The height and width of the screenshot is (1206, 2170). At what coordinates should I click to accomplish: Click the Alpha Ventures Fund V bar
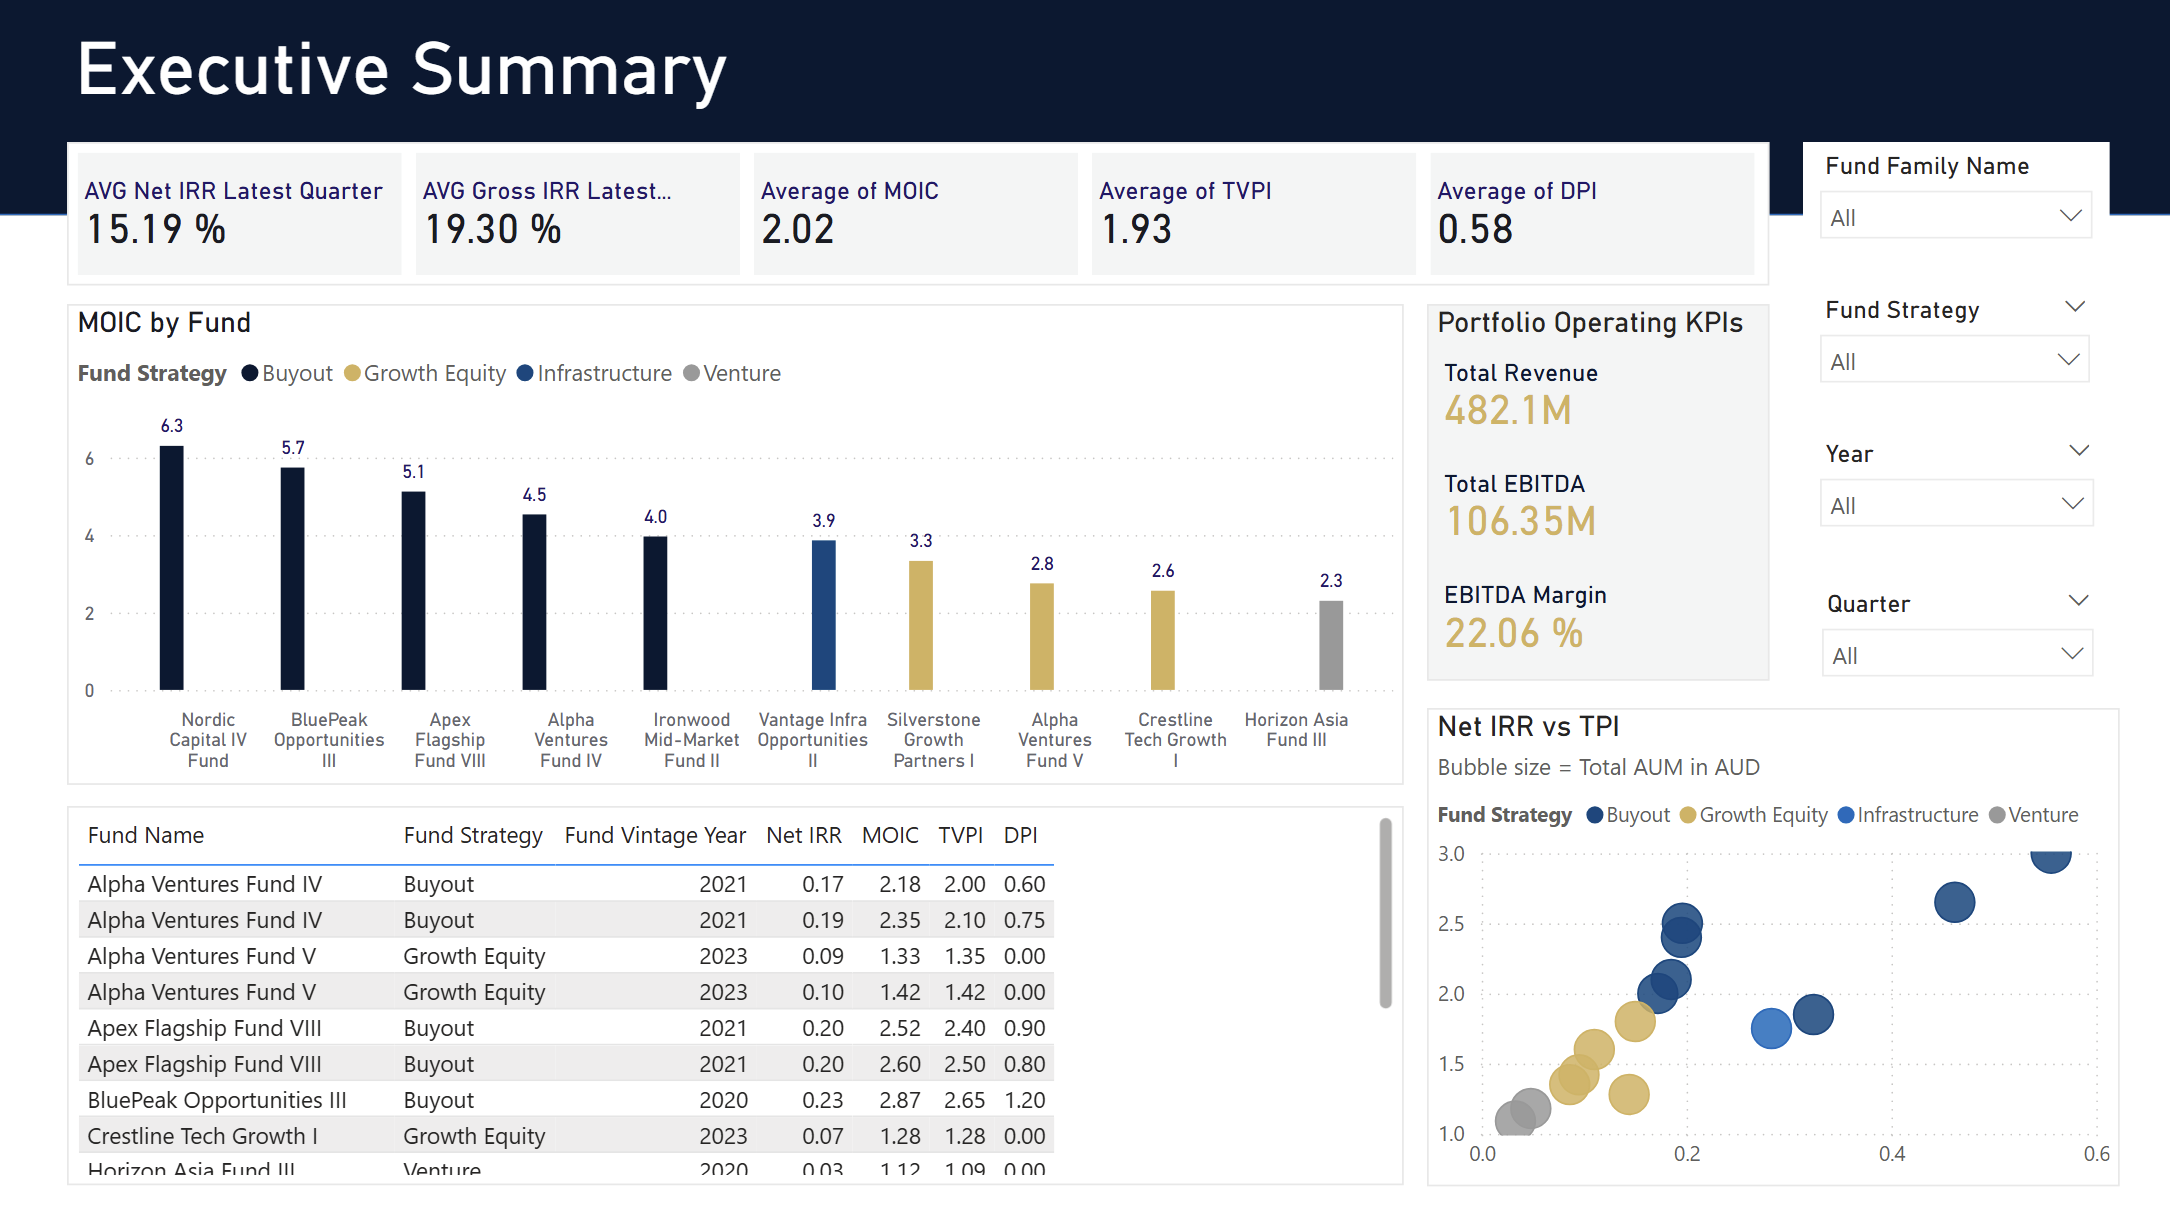pos(1042,637)
